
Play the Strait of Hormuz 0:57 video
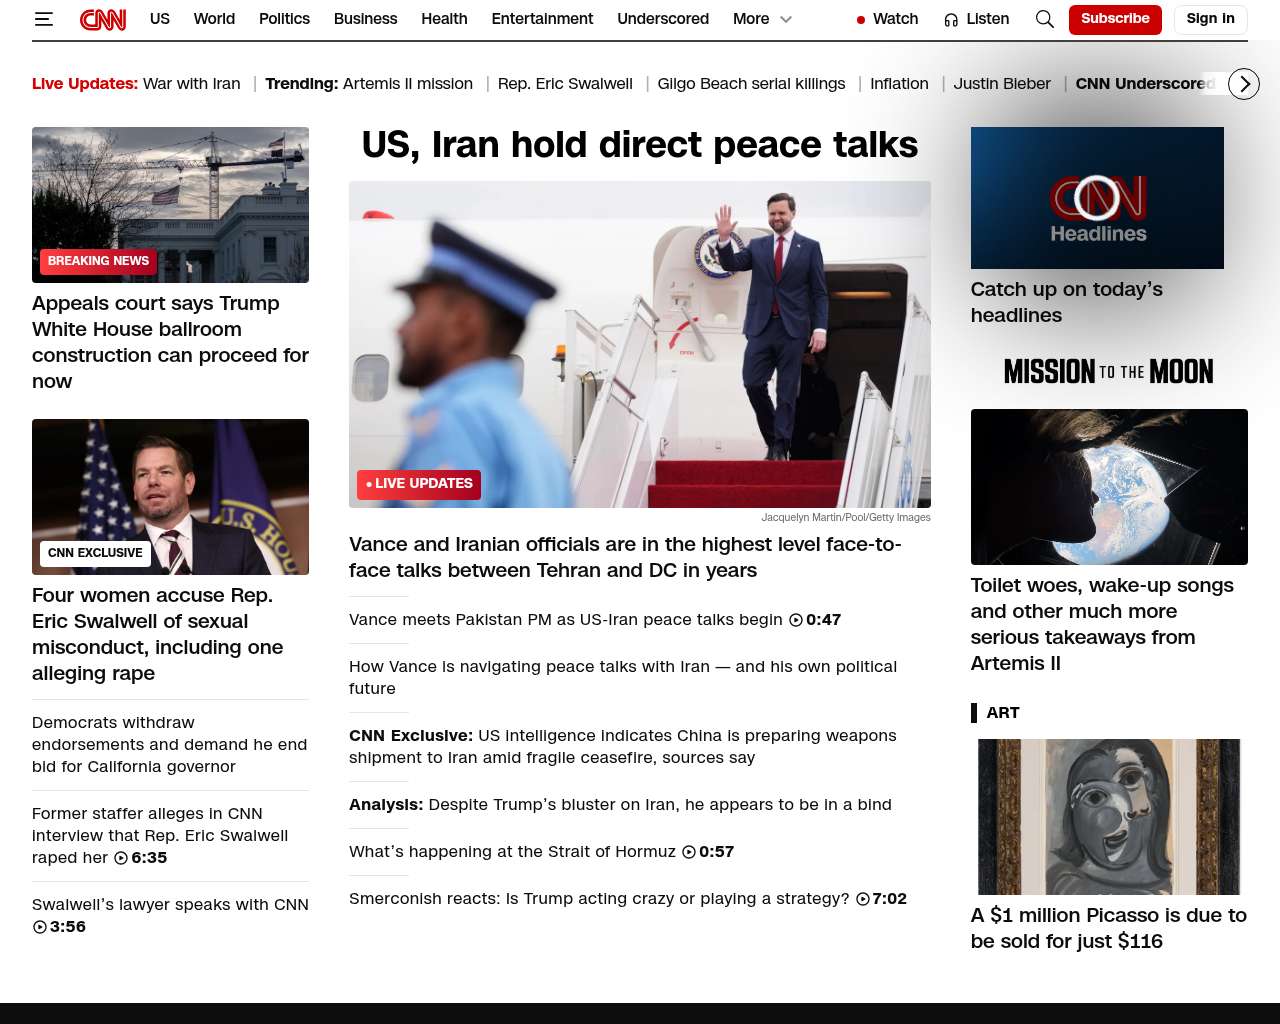point(689,852)
